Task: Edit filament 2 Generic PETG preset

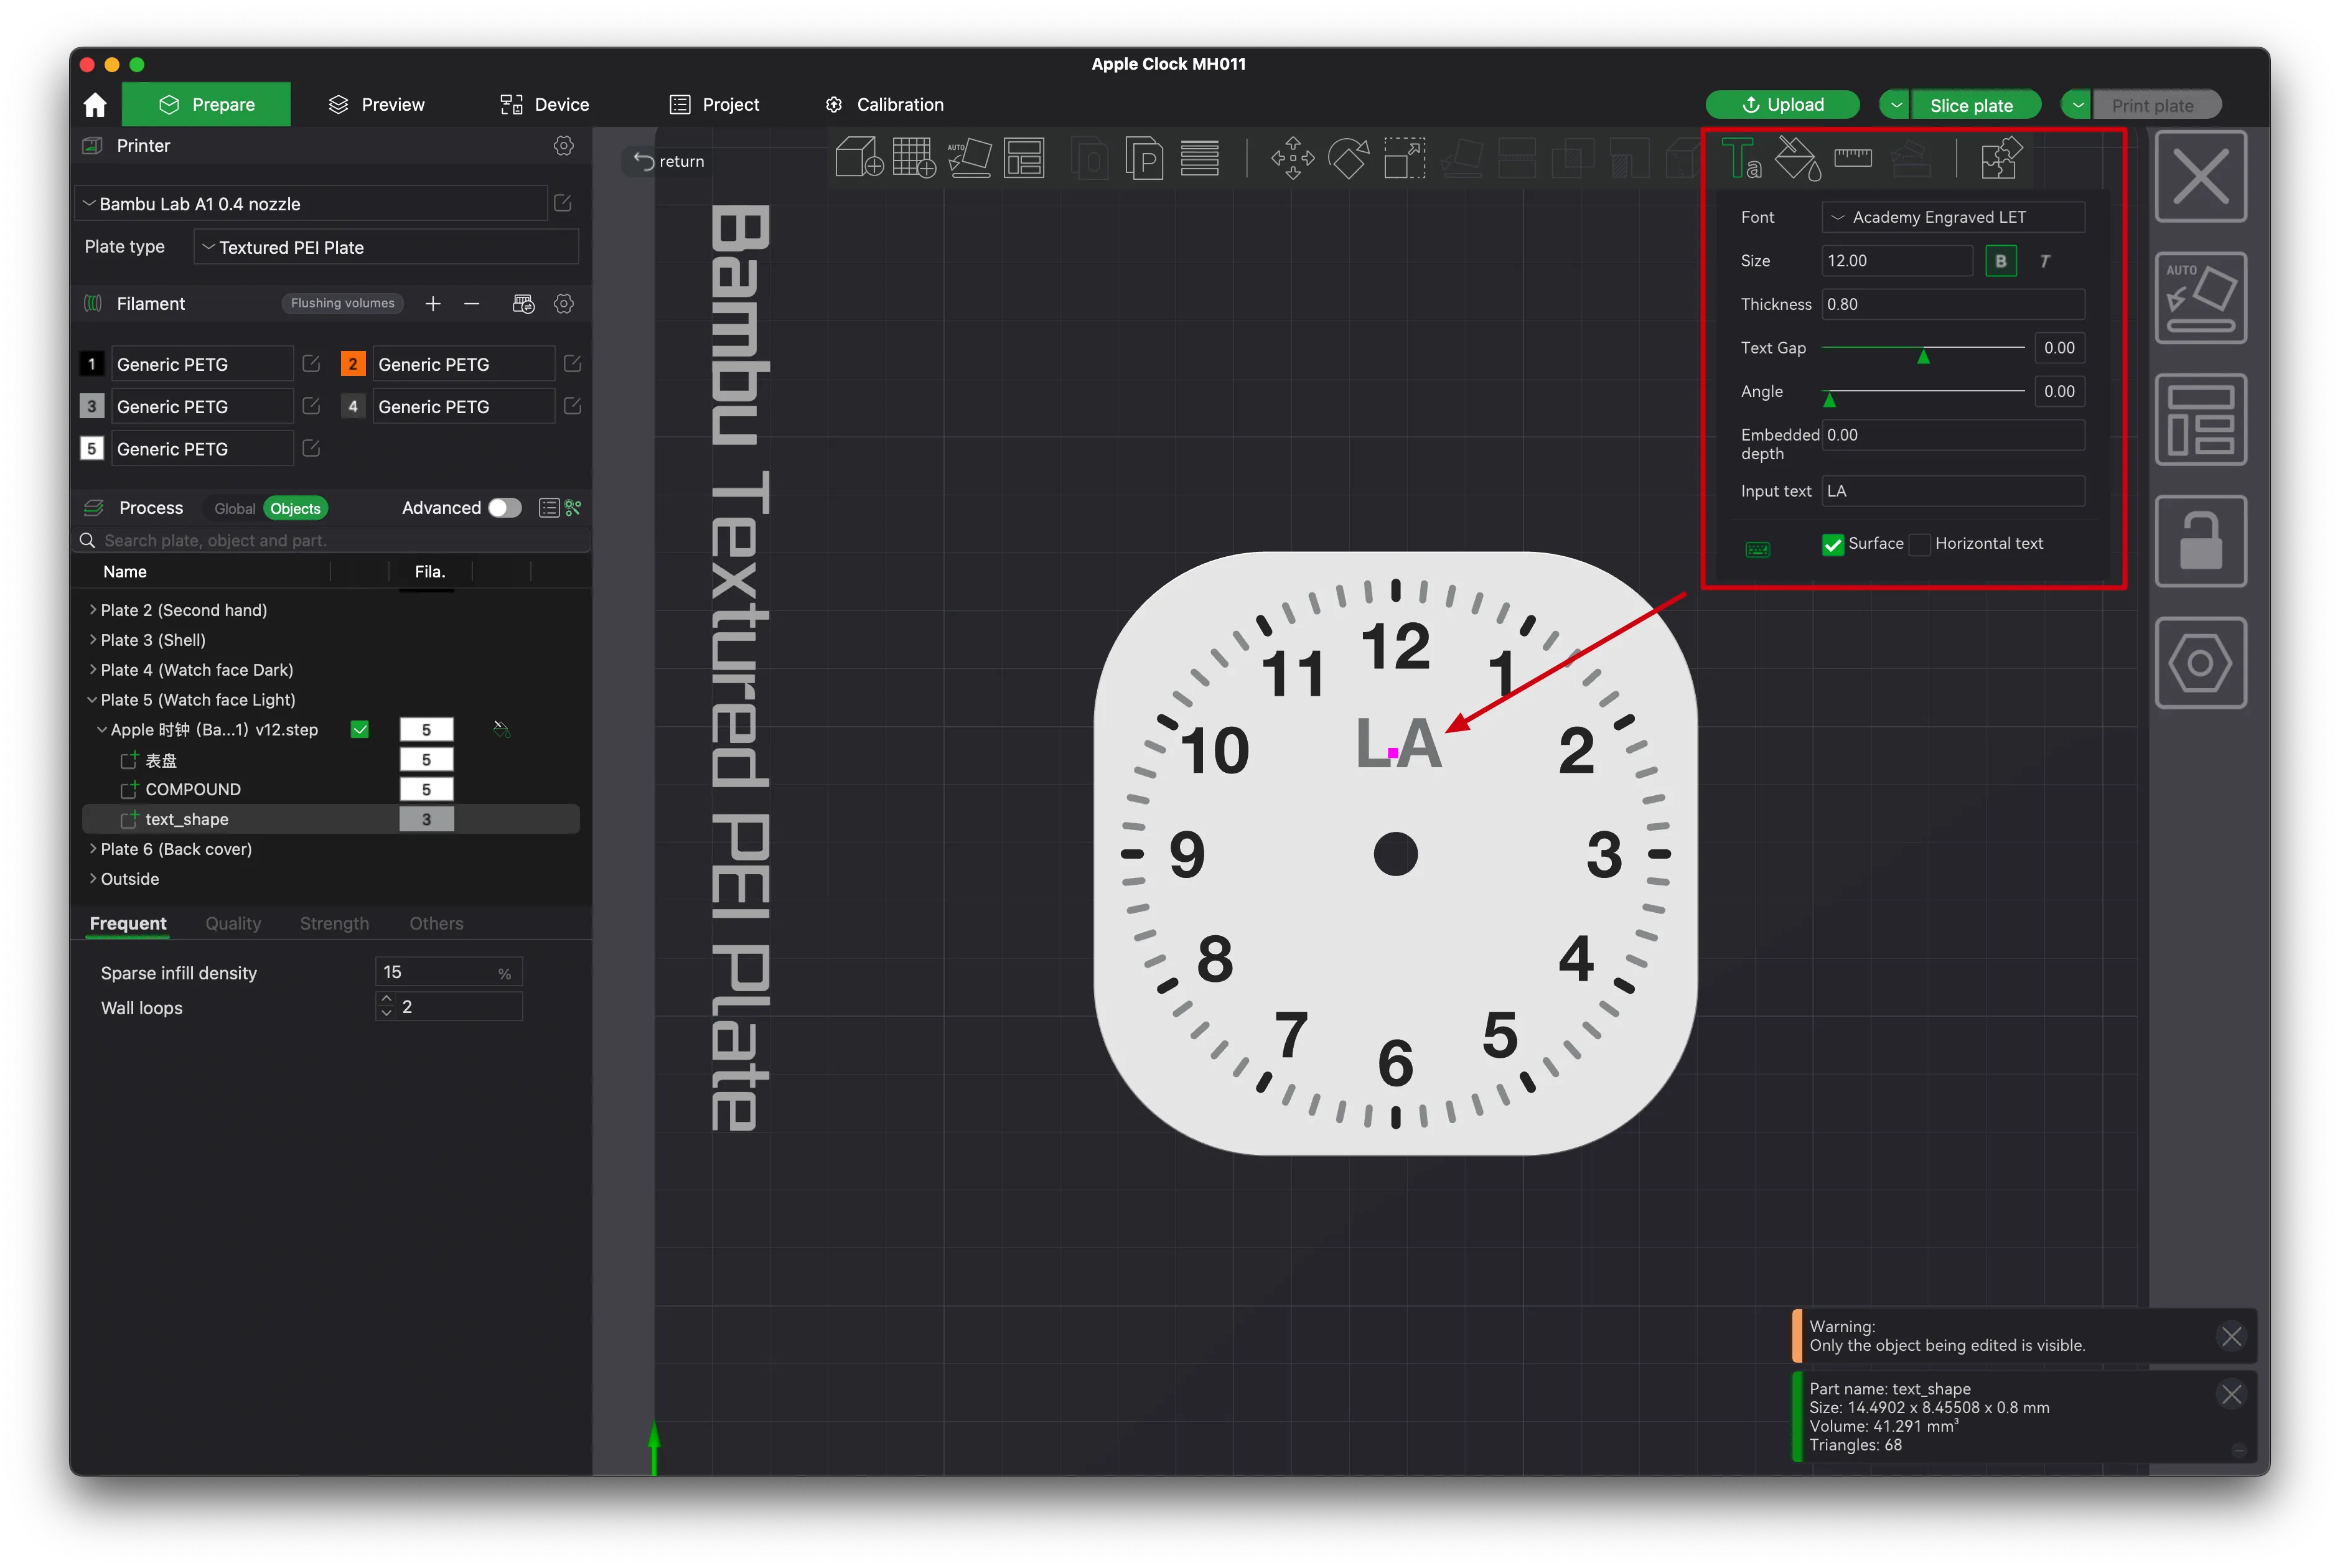Action: [572, 364]
